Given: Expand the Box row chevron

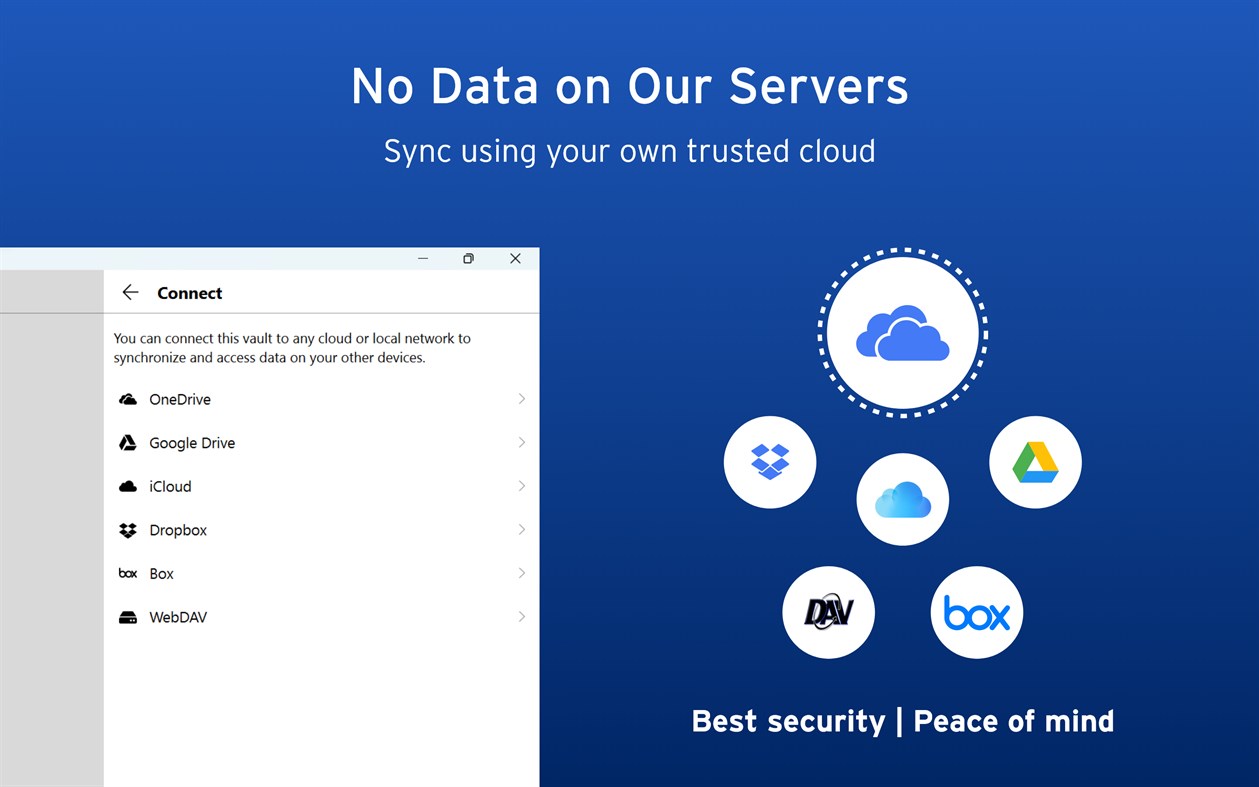Looking at the screenshot, I should (x=521, y=574).
